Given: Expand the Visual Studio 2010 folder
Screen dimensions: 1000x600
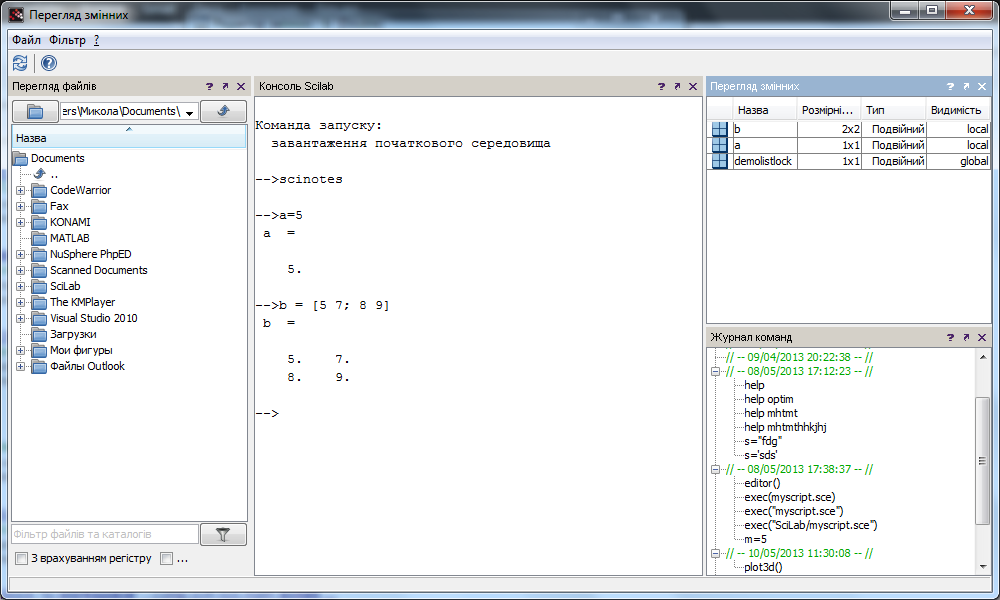Looking at the screenshot, I should tap(20, 318).
